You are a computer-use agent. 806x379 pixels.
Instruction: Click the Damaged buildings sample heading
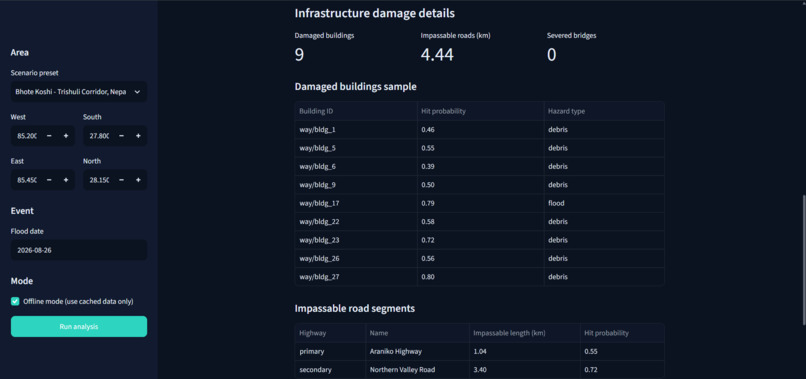coord(356,87)
